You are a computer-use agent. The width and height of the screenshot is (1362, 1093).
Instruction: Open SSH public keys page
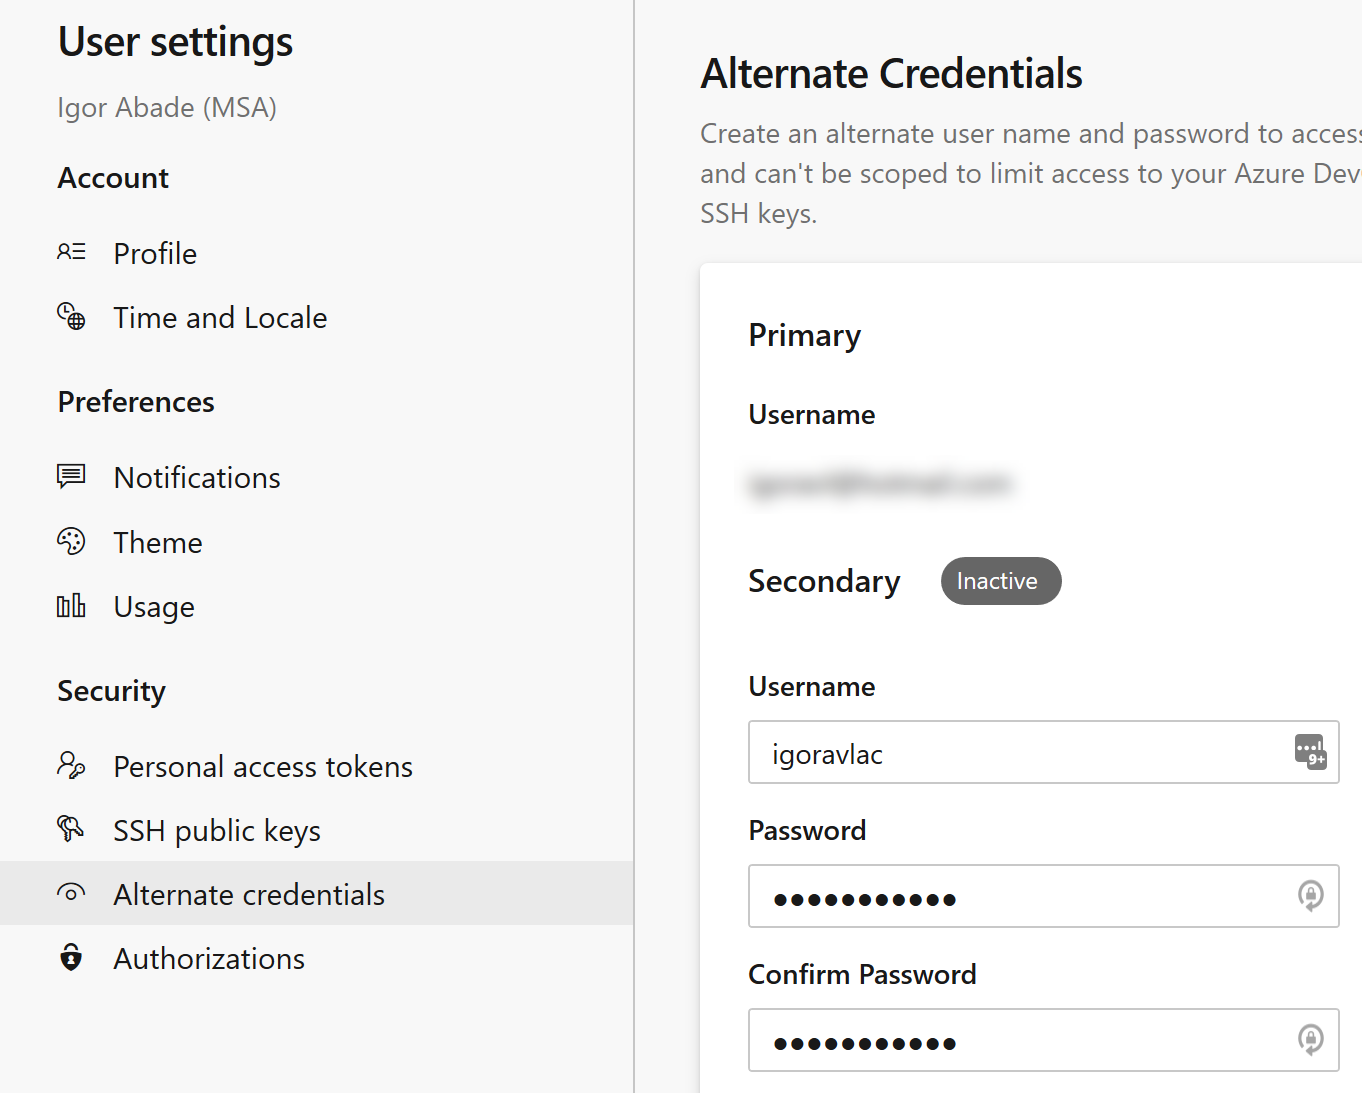click(x=217, y=830)
